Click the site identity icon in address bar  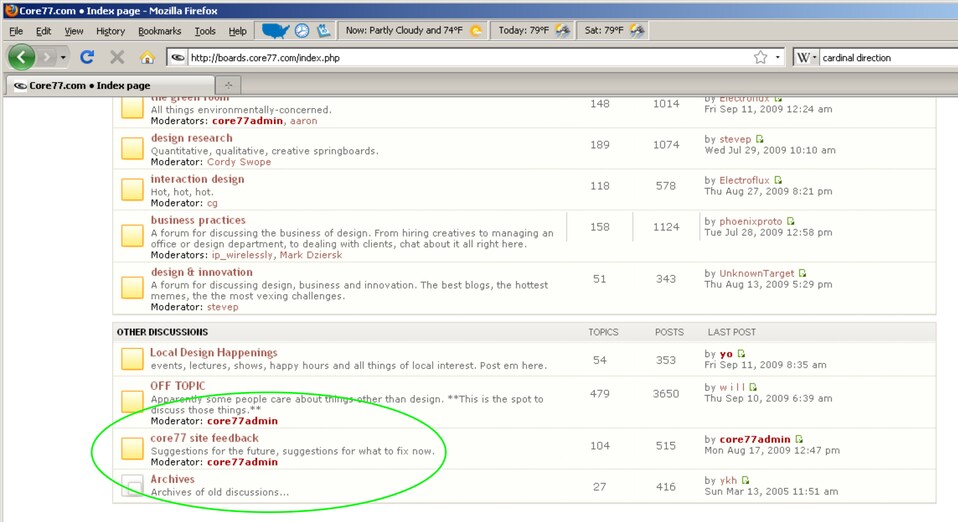pyautogui.click(x=178, y=57)
